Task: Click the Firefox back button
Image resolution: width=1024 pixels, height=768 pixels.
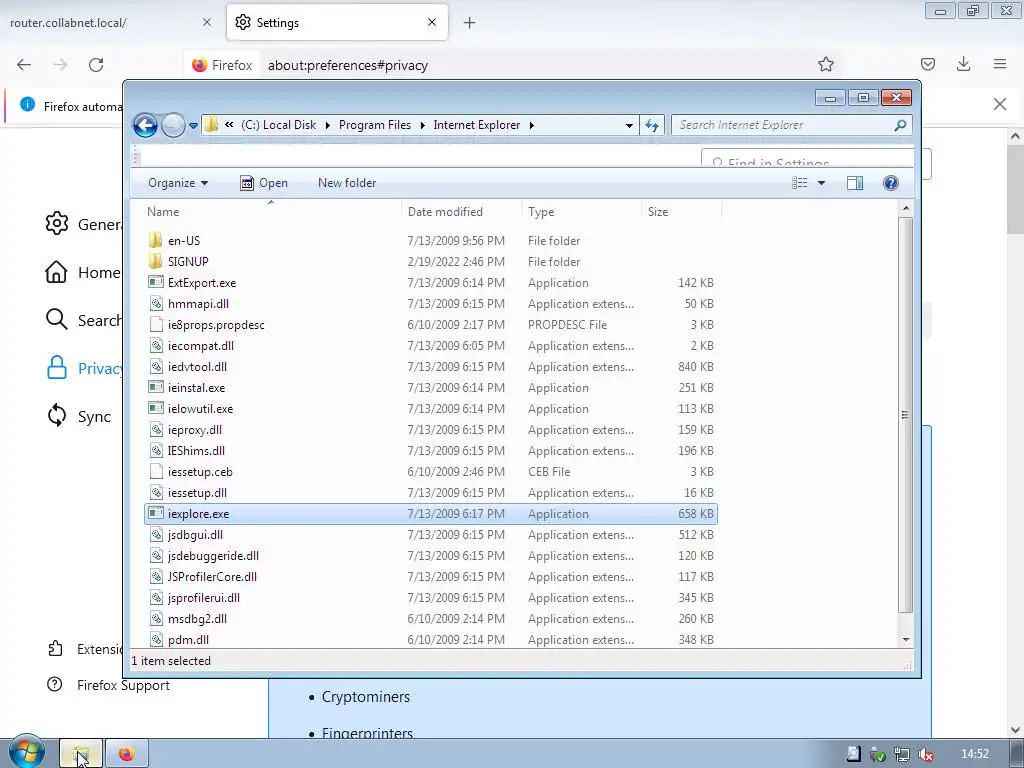Action: (24, 65)
